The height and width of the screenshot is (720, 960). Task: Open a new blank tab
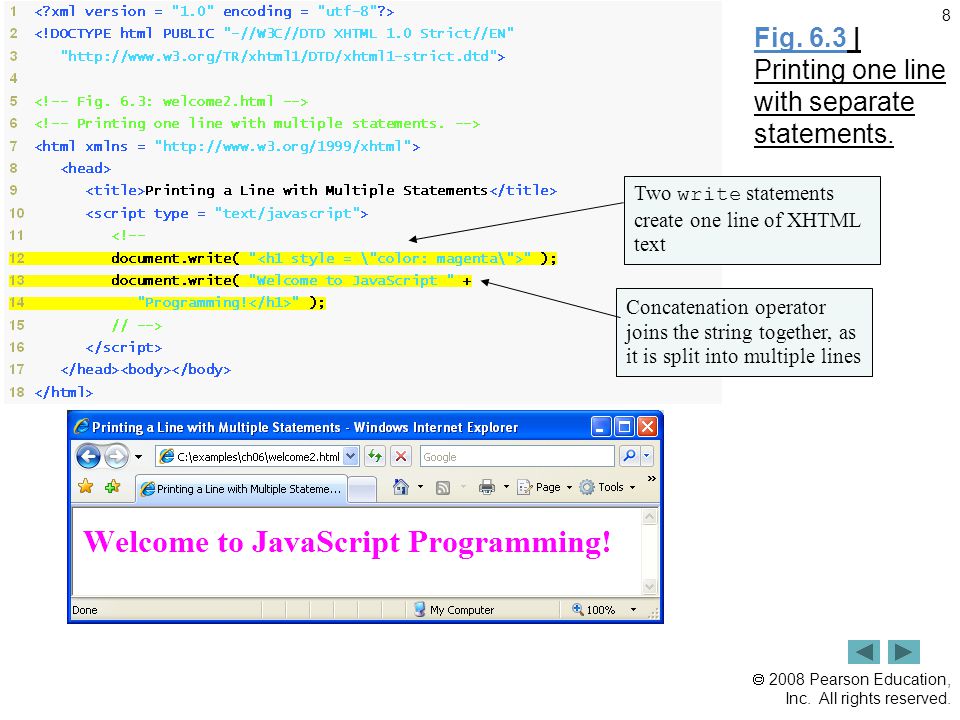point(361,490)
